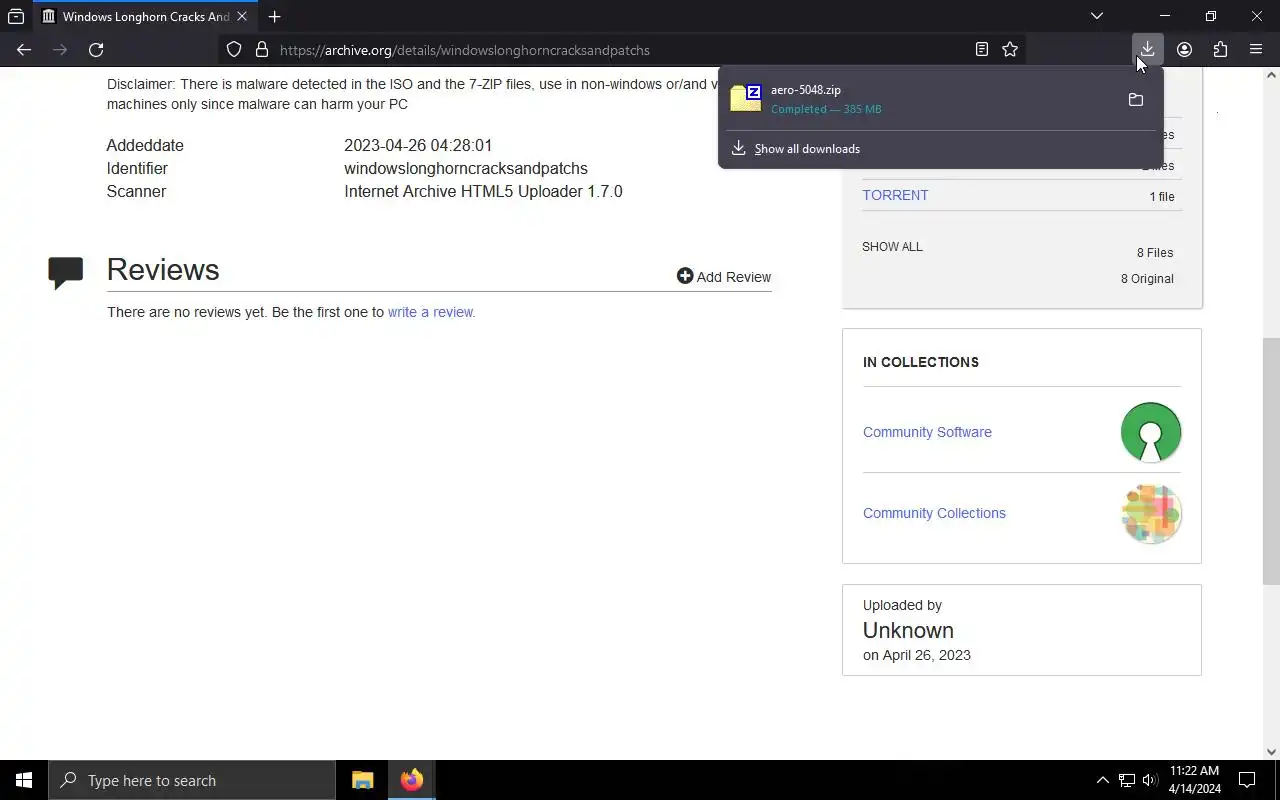Viewport: 1280px width, 800px height.
Task: Close the Windows Longhorn Cracks tab
Action: pyautogui.click(x=241, y=17)
